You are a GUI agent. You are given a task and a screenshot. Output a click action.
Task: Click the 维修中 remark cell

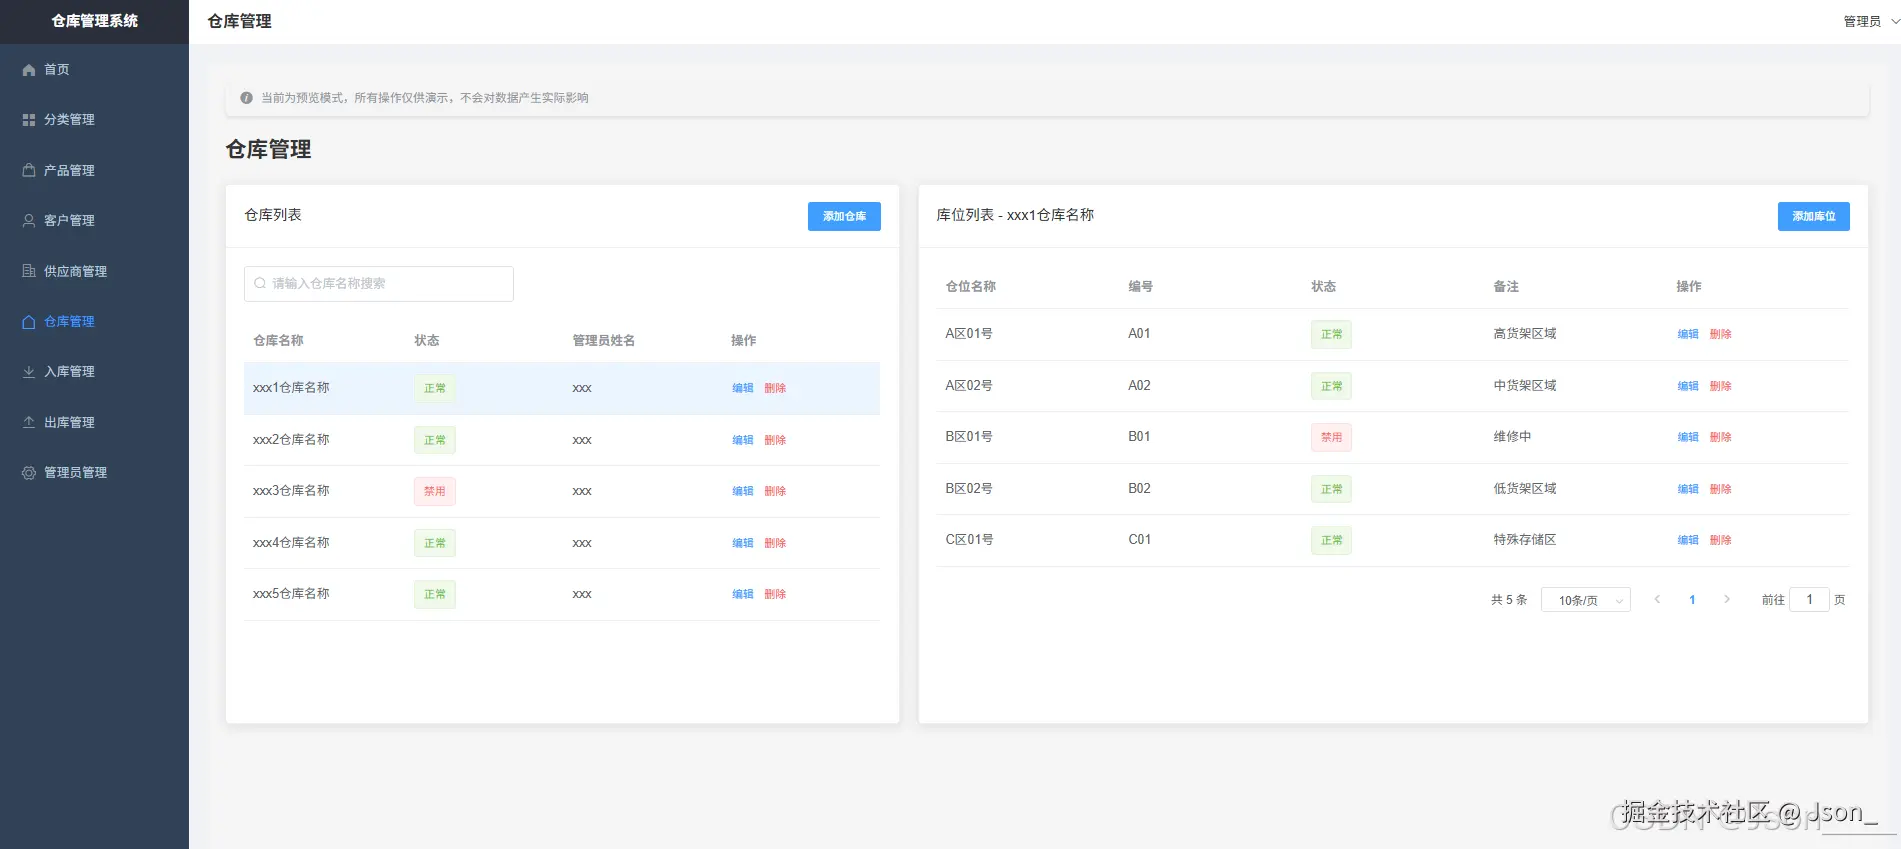coord(1512,437)
